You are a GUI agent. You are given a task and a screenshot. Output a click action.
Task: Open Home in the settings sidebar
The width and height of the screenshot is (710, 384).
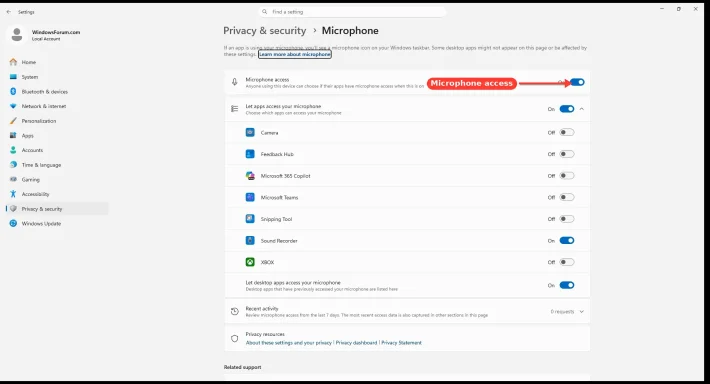58,62
